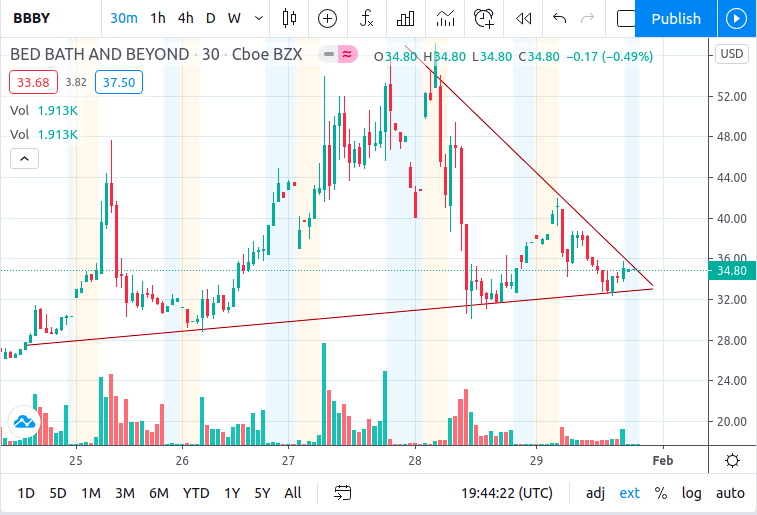
Task: Publish the chart idea
Action: (676, 18)
